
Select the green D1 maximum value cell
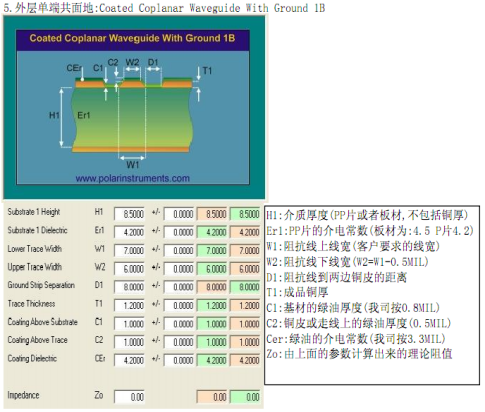245,287
